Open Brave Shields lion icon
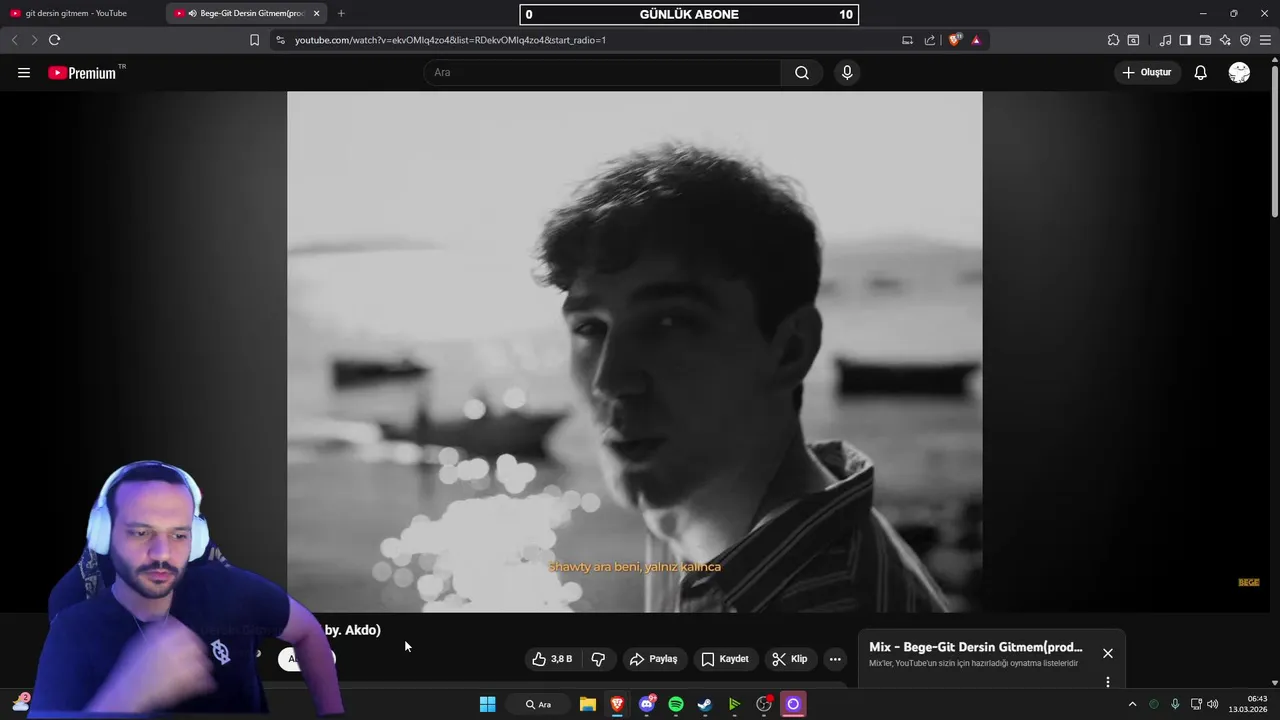 pos(955,40)
